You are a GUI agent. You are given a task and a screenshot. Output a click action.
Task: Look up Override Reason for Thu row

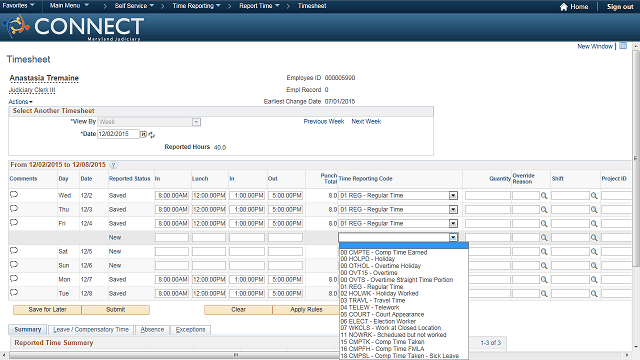pyautogui.click(x=544, y=210)
